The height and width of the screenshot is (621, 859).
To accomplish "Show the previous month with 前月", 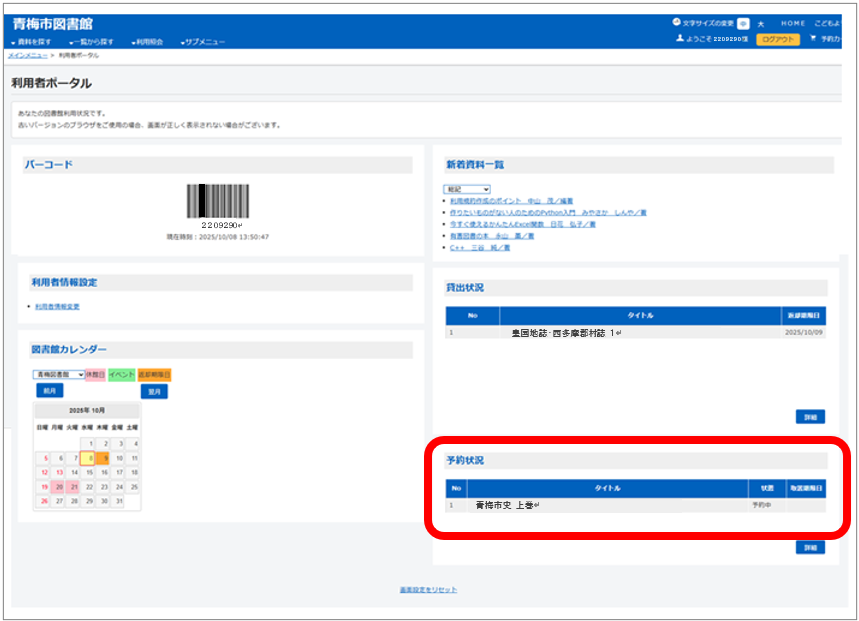I will (x=49, y=391).
